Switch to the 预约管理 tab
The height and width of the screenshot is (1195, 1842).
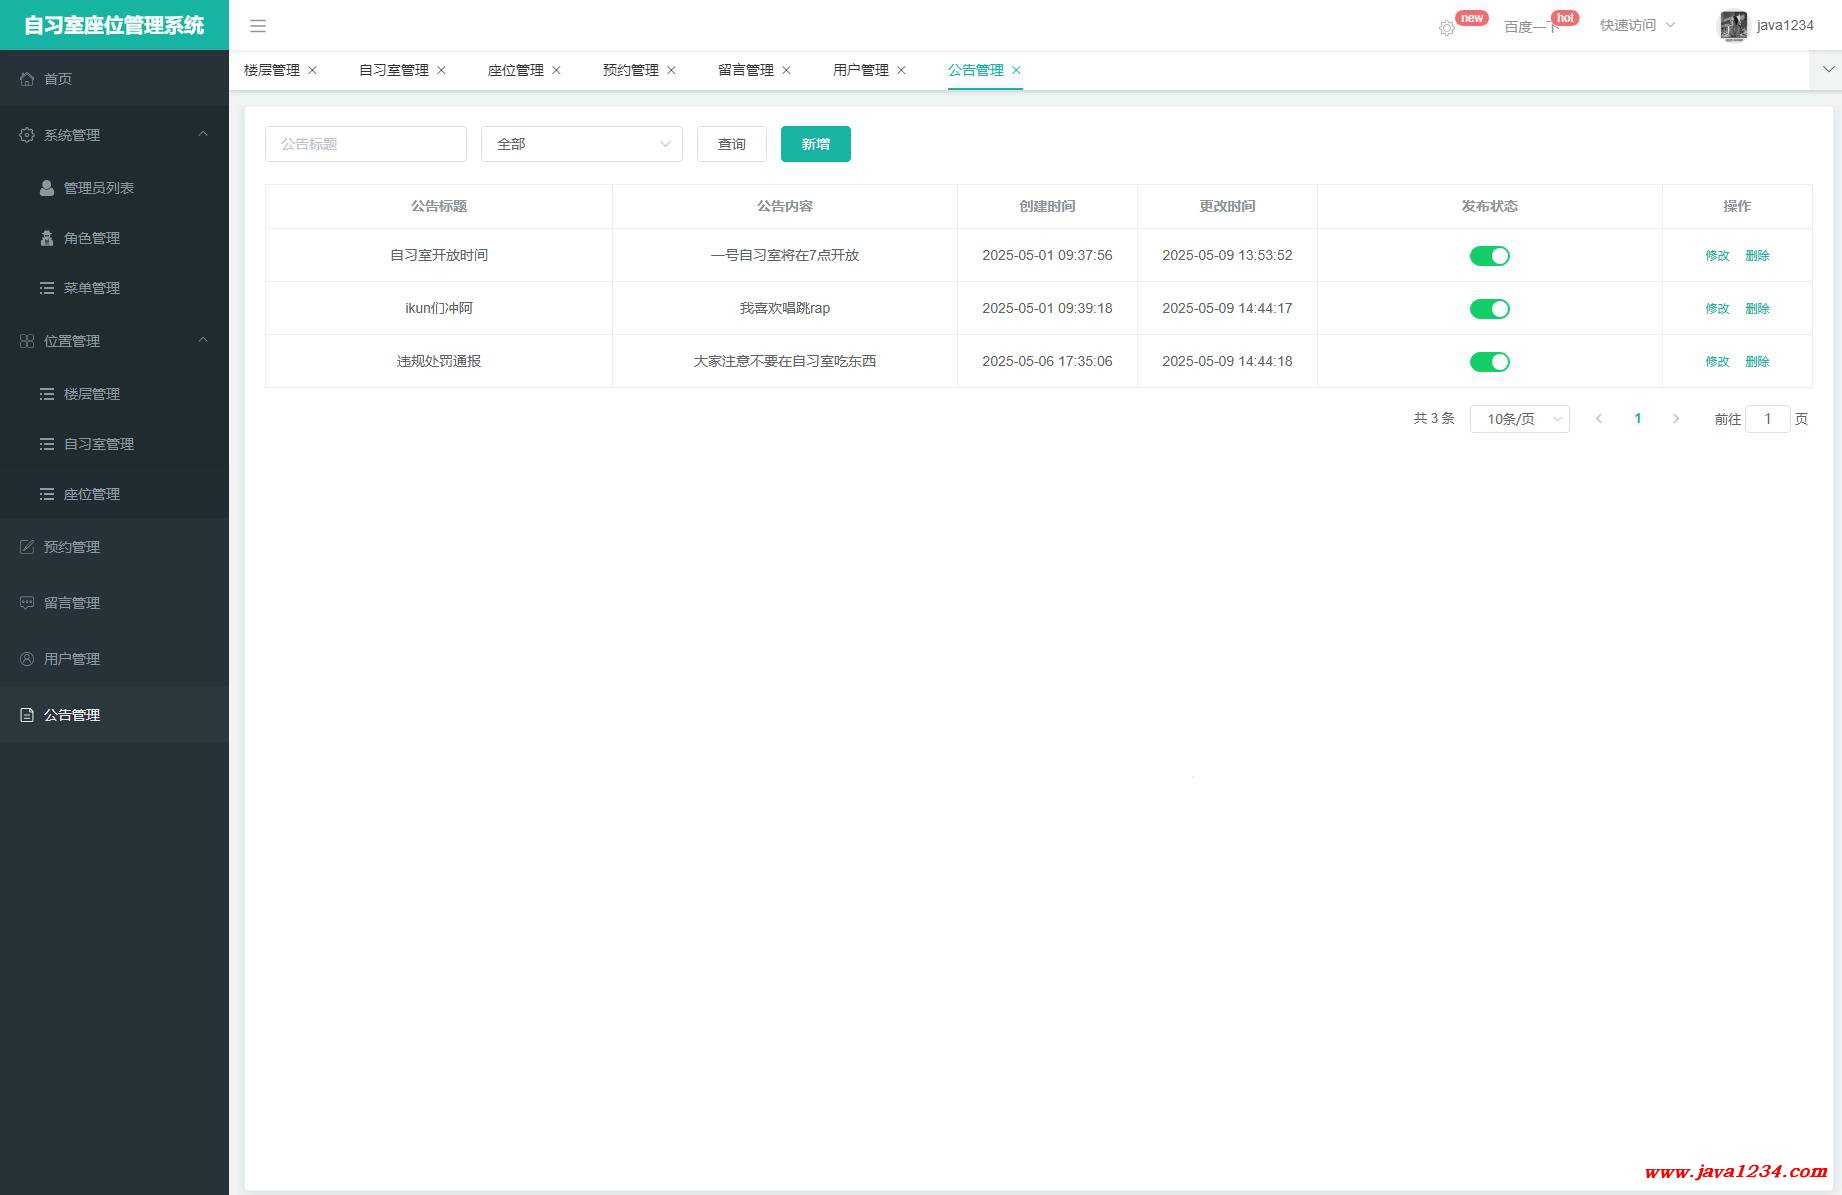630,70
